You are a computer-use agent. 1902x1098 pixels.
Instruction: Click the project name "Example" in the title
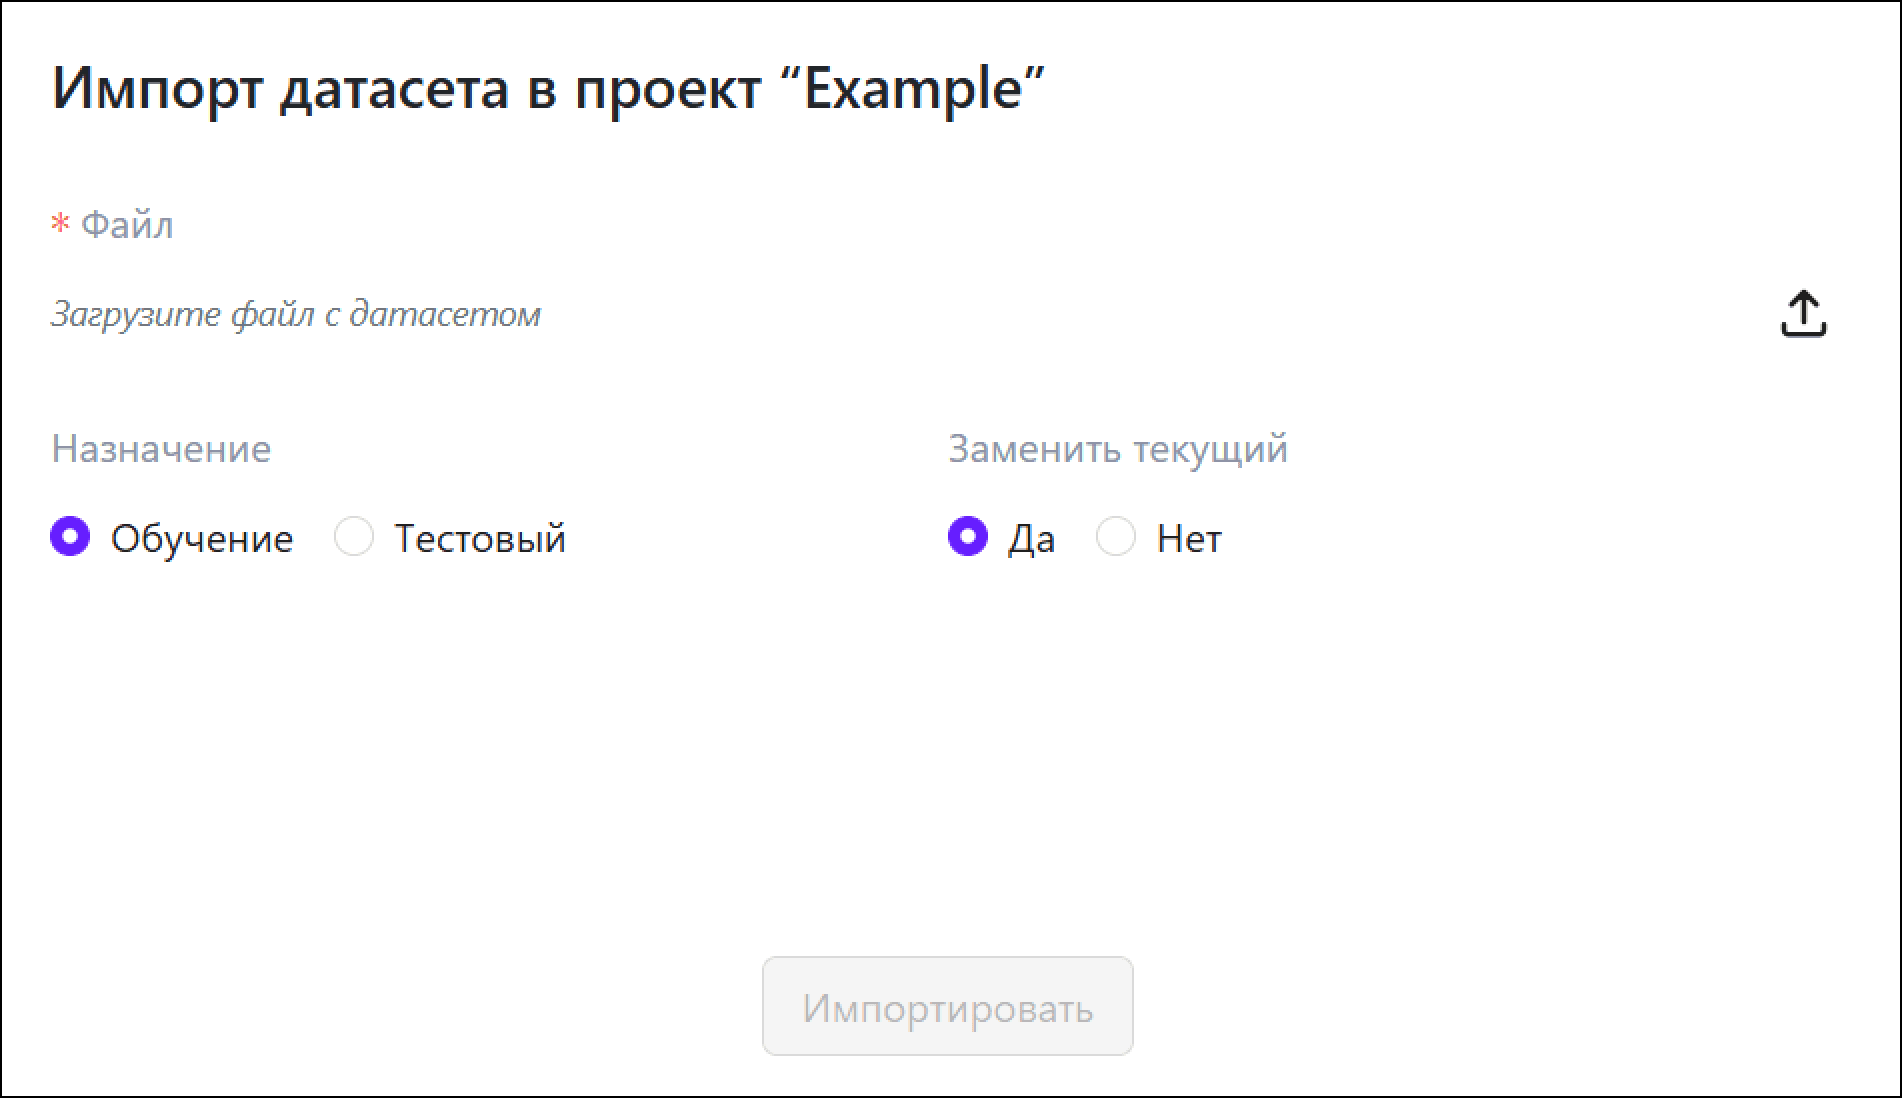click(x=913, y=89)
